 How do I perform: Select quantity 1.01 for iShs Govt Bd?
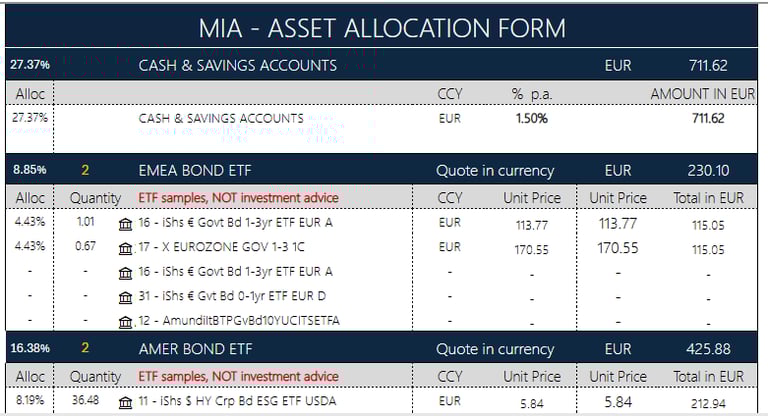[x=86, y=221]
